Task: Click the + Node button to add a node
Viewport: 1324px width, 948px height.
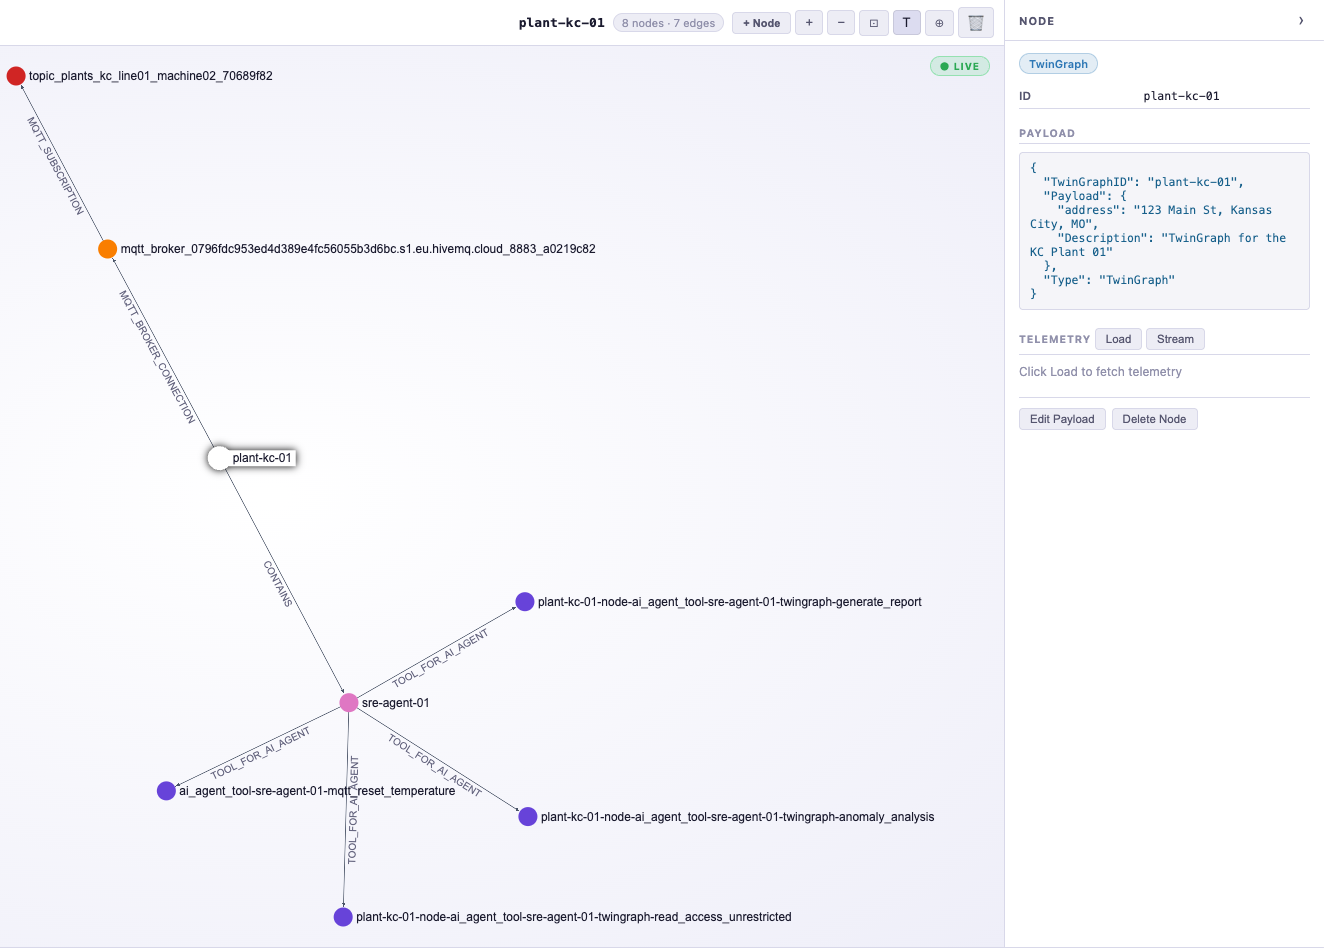Action: click(x=761, y=22)
